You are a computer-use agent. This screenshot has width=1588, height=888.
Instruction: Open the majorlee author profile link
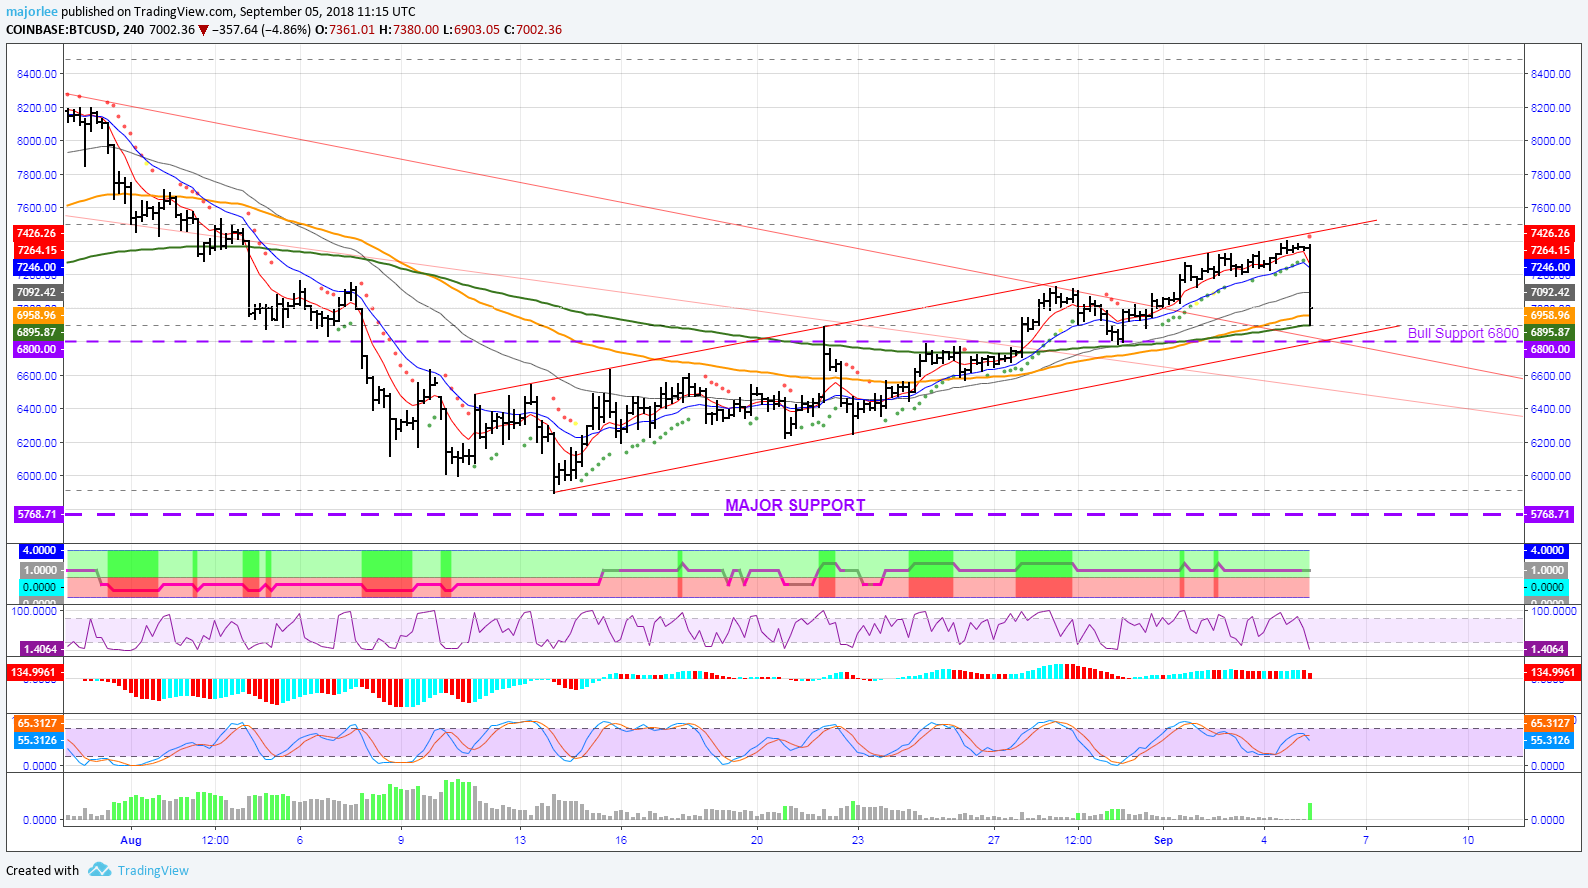pyautogui.click(x=31, y=11)
